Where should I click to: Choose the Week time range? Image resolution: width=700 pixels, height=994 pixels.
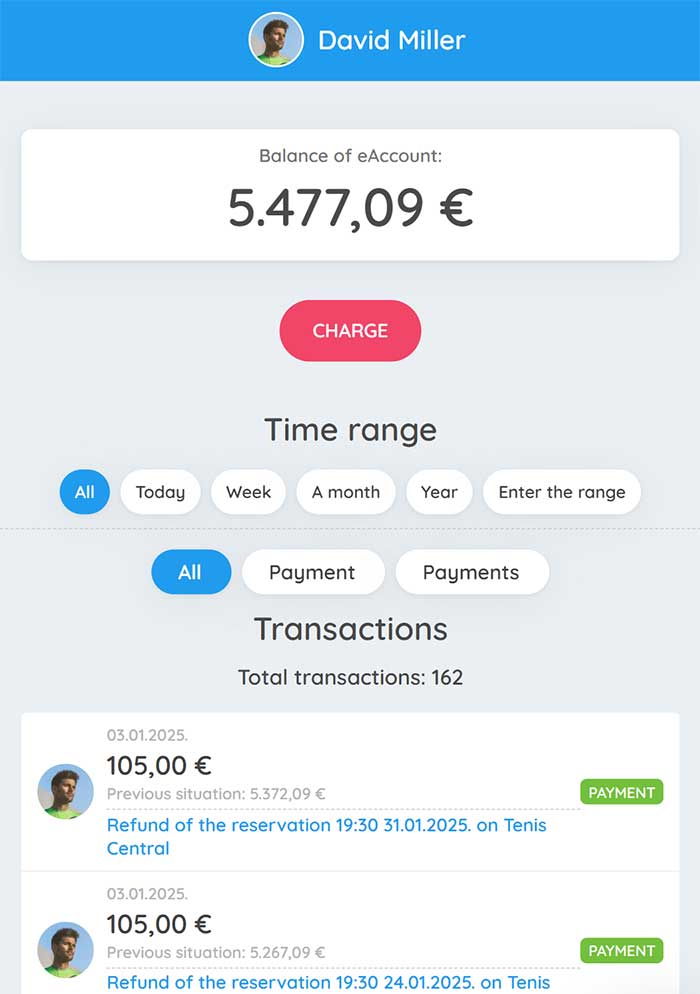pos(248,492)
